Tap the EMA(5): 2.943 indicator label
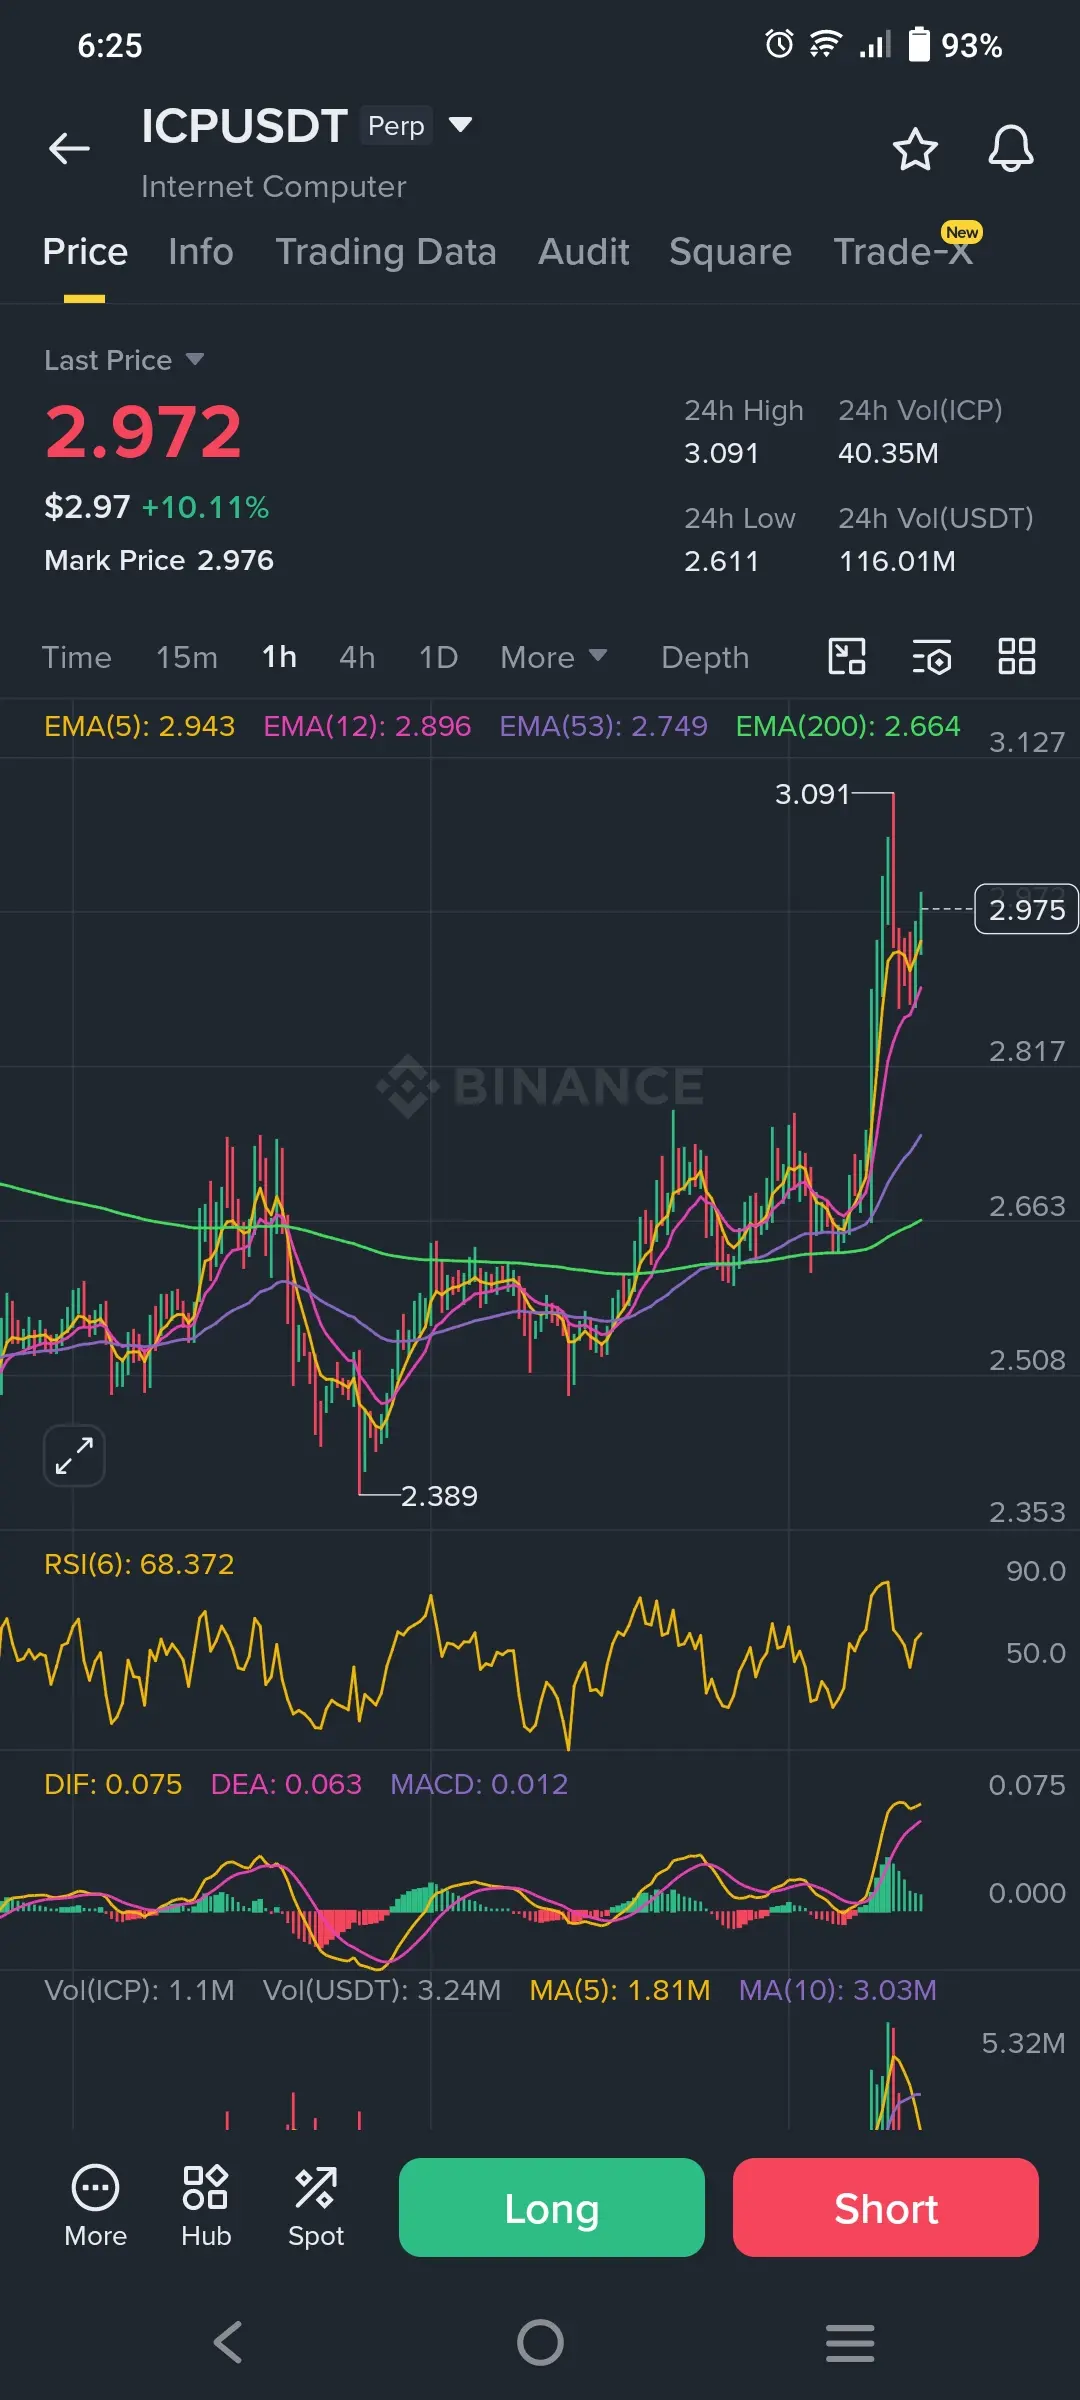1080x2400 pixels. coord(139,726)
